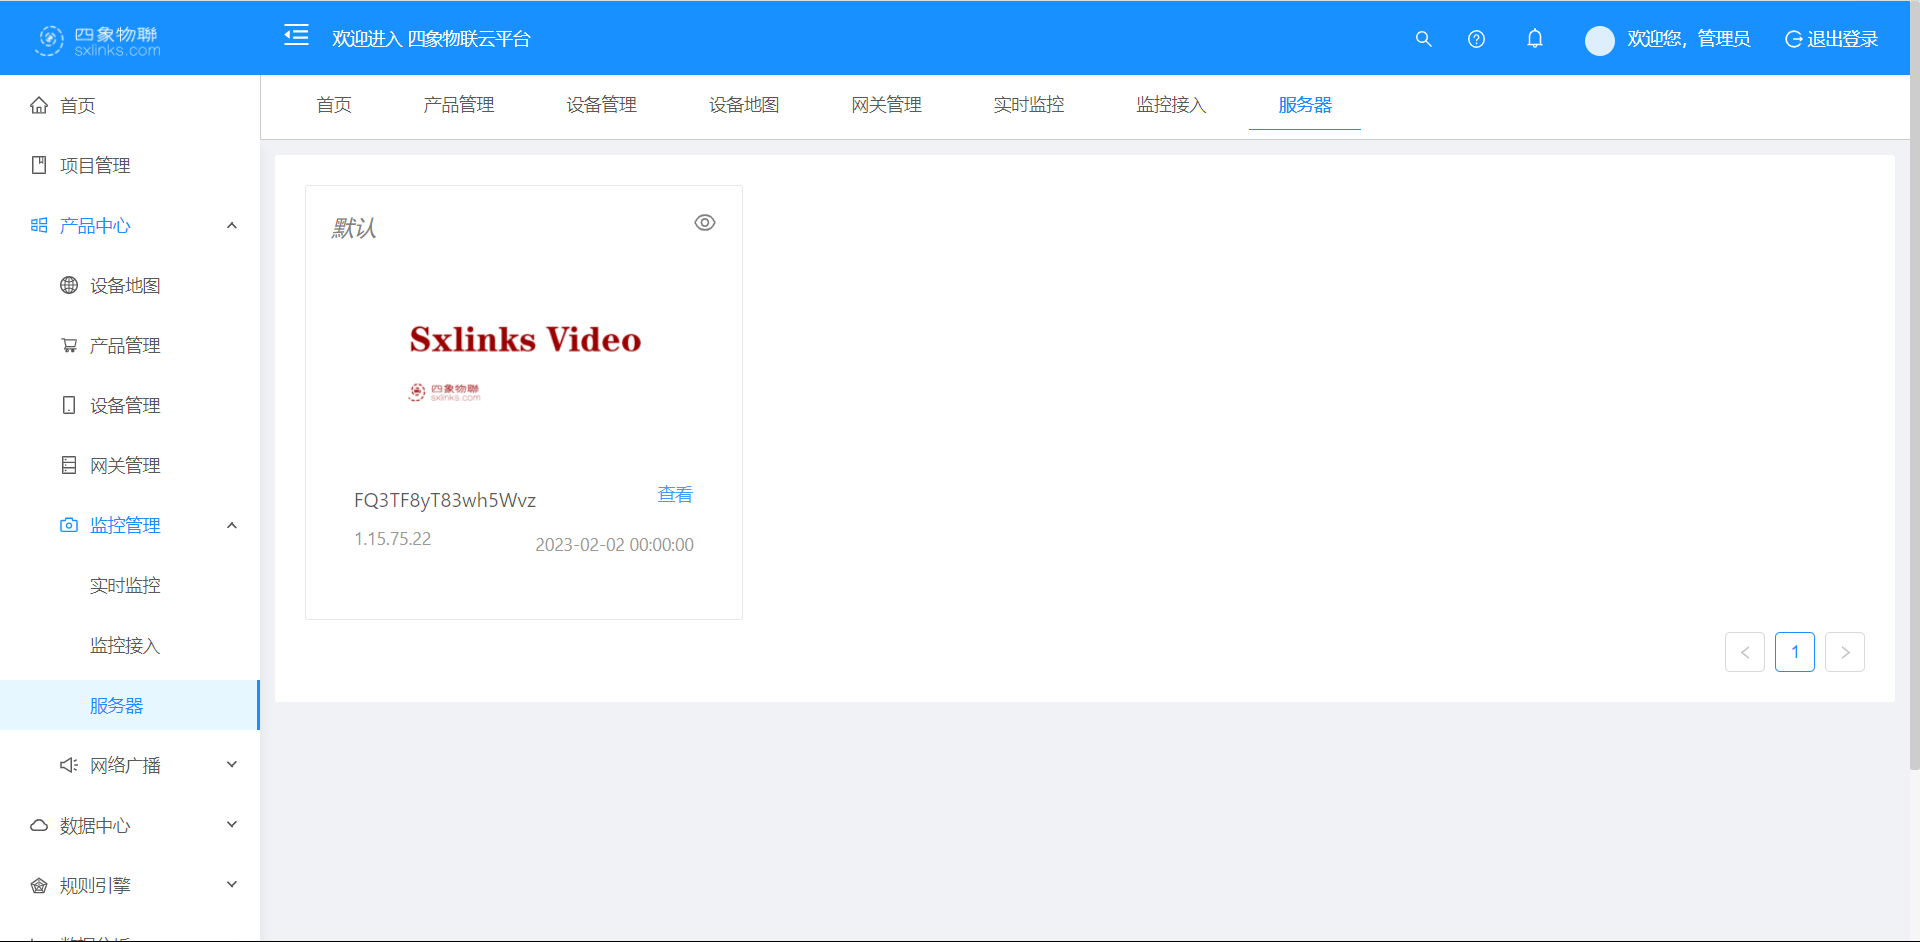
Task: Click the administrator avatar circle
Action: (1599, 40)
